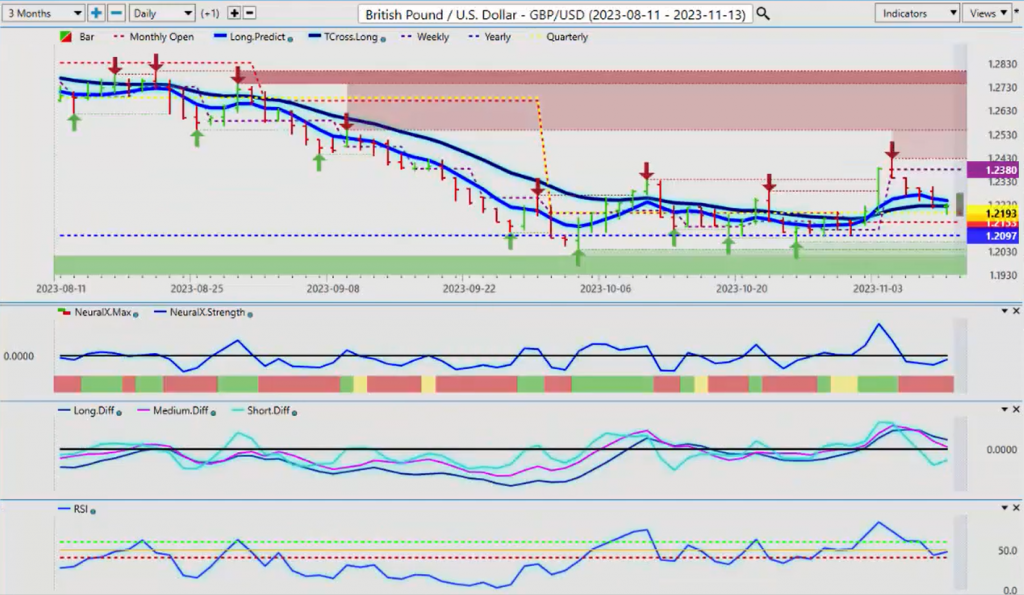This screenshot has width=1024, height=595.
Task: Click the blue plus zoom-in button
Action: [x=96, y=13]
